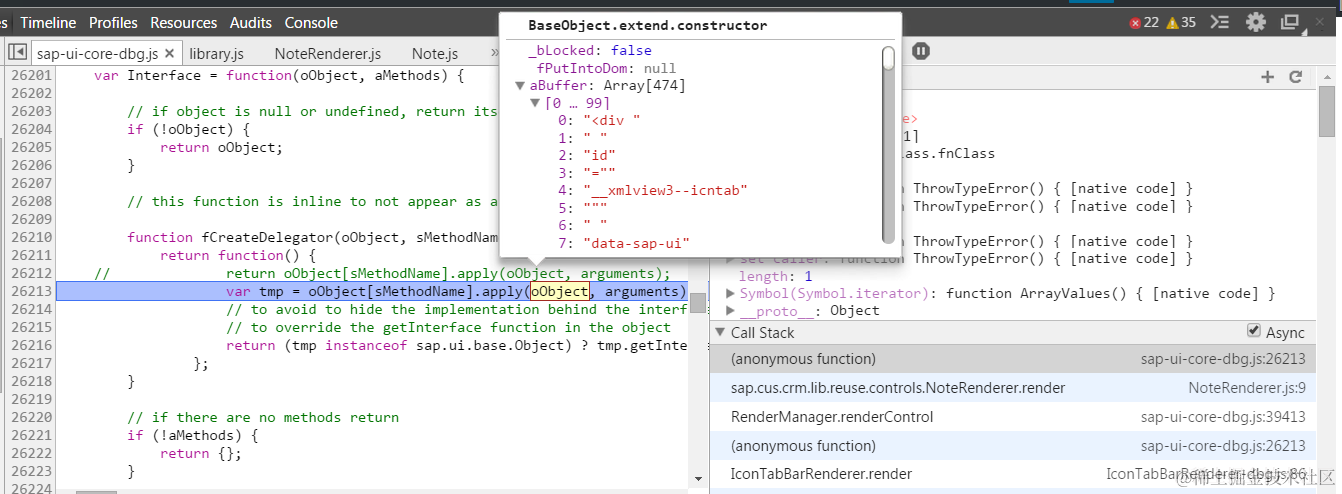Close the sap-ui-core-dbg.js tab
The image size is (1342, 494).
tap(169, 54)
